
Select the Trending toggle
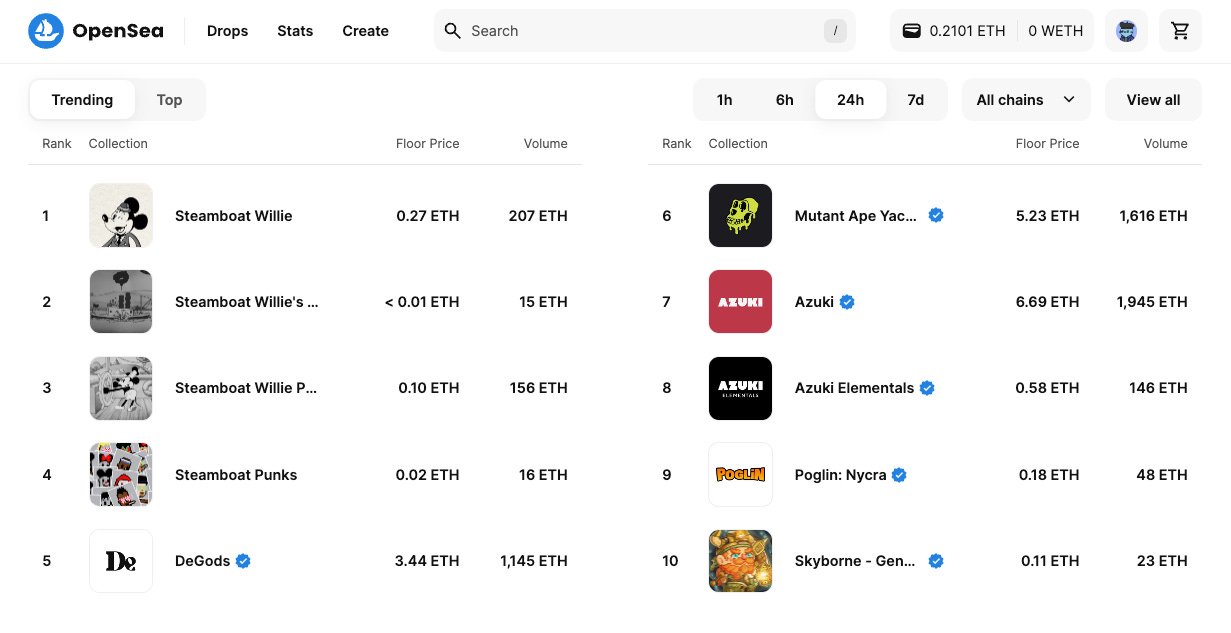point(82,100)
